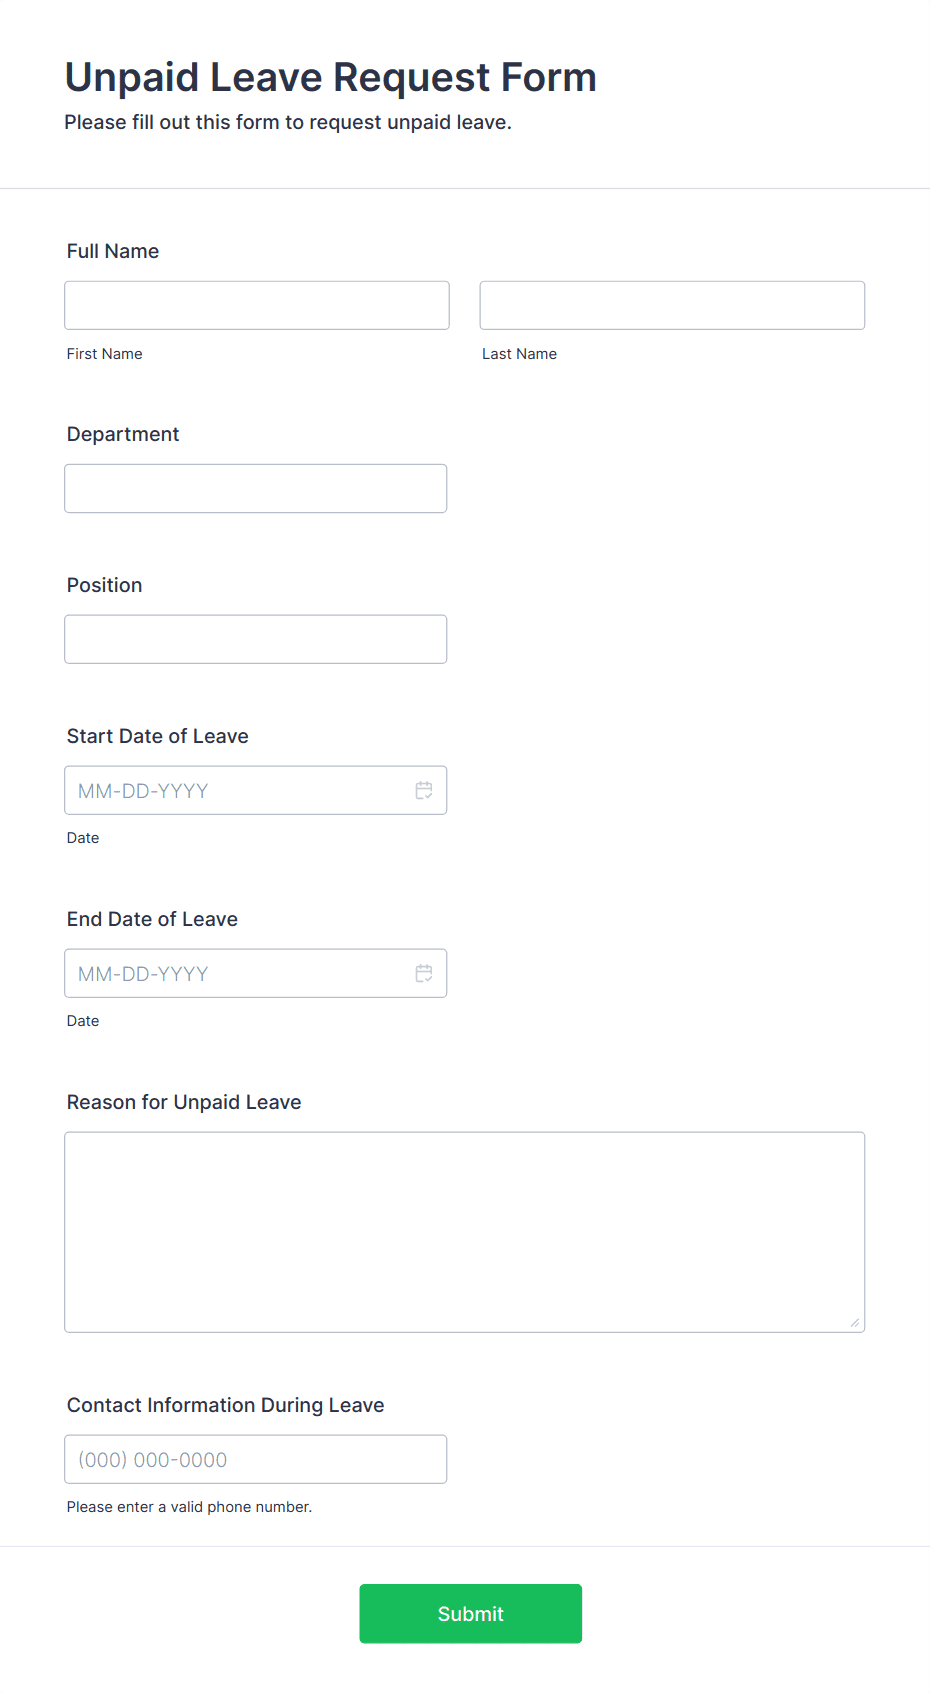Open the Start Date calendar icon
This screenshot has height=1693, width=930.
(x=424, y=790)
